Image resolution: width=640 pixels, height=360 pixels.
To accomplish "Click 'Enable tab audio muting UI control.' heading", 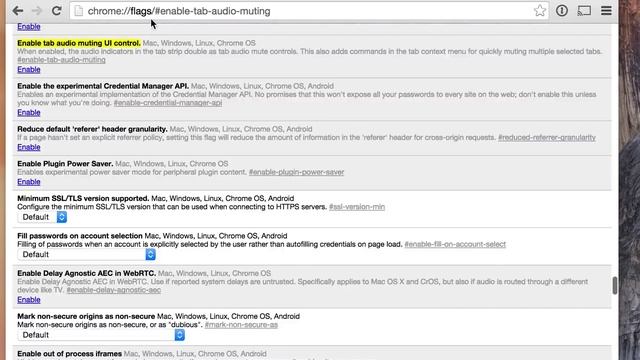I will (x=79, y=43).
